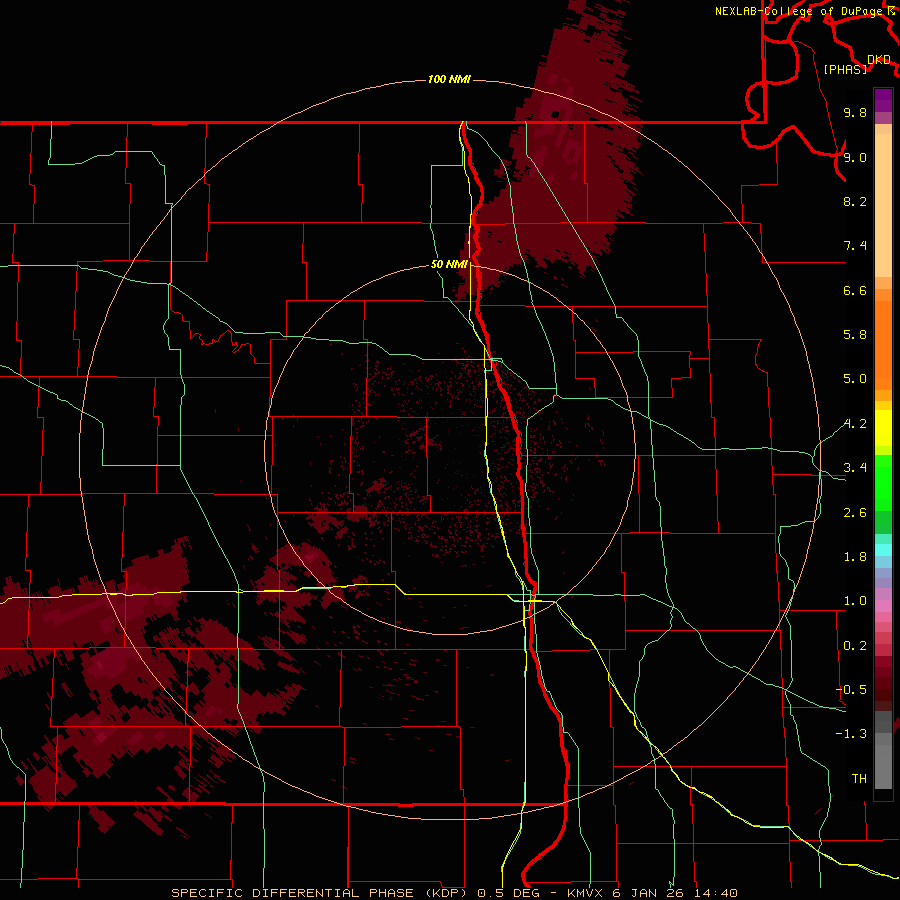Click the 9.8 value on the scale

pyautogui.click(x=855, y=113)
